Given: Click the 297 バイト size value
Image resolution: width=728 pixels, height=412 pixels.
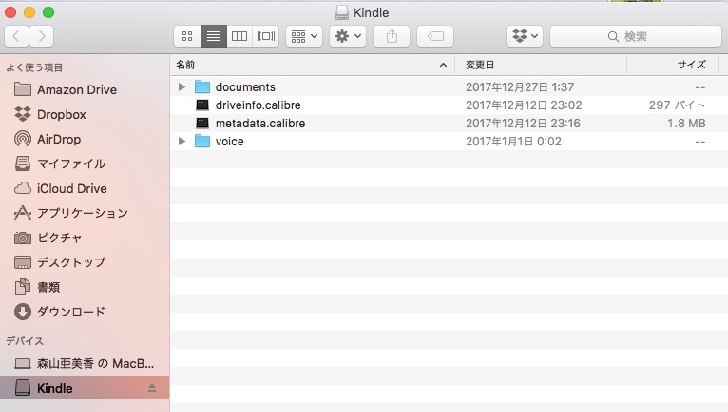Looking at the screenshot, I should pos(677,105).
